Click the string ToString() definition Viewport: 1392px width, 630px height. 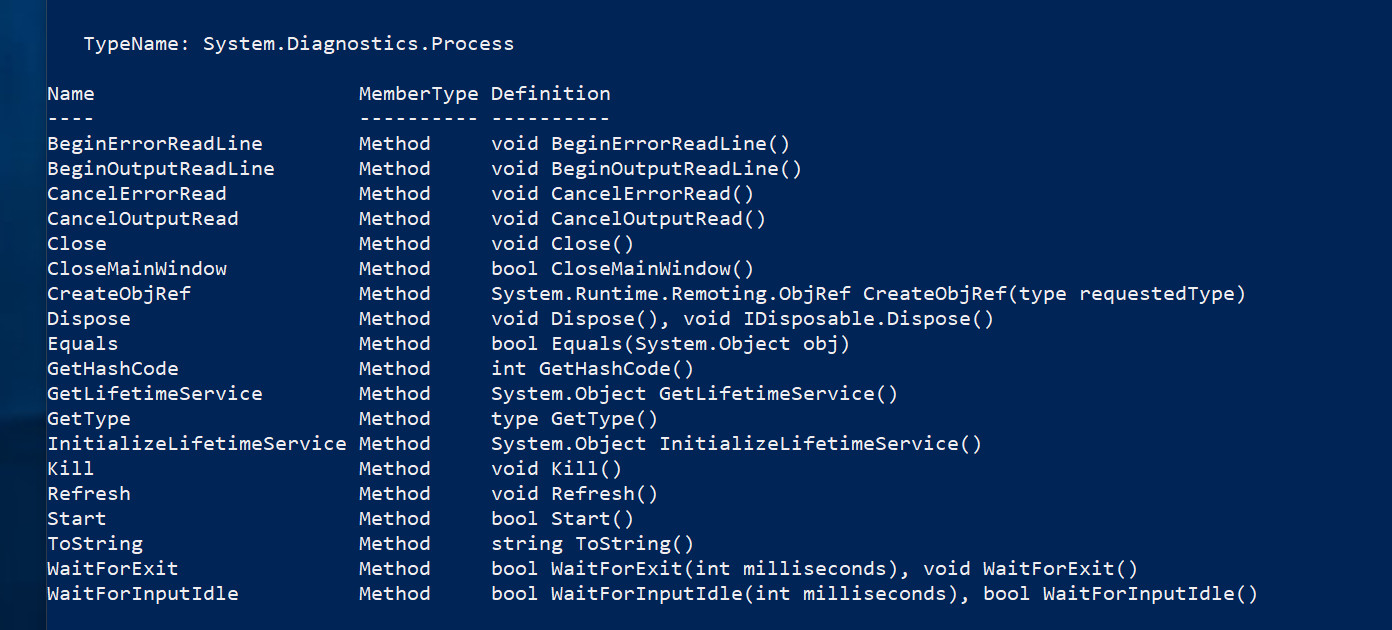[x=592, y=544]
